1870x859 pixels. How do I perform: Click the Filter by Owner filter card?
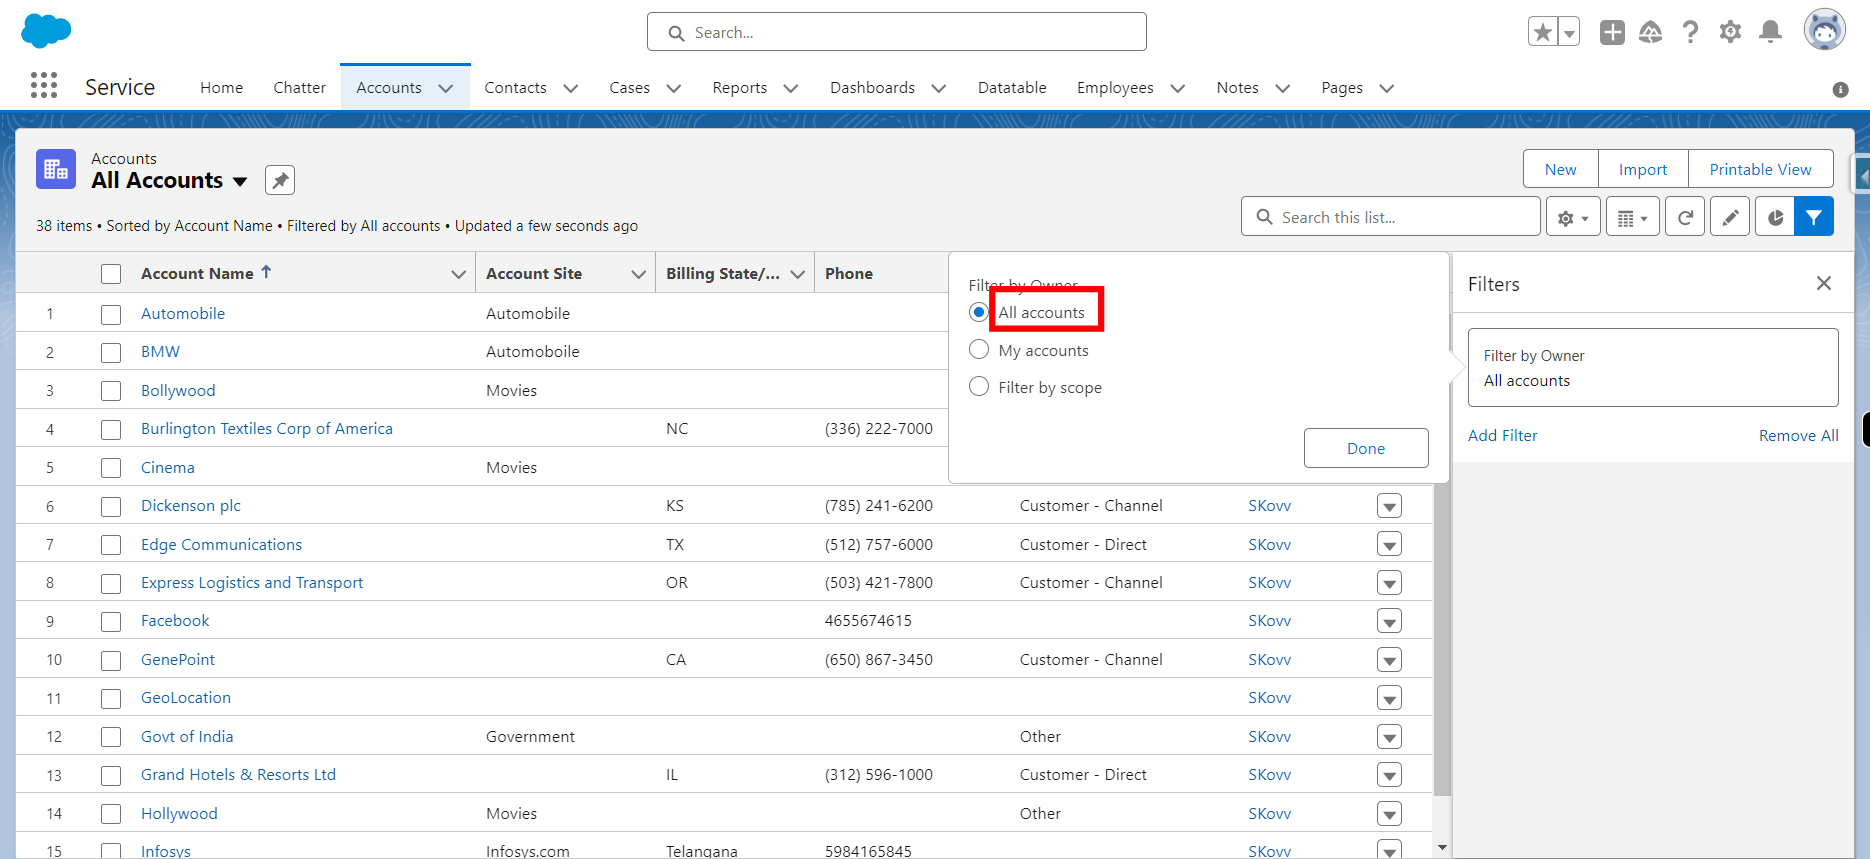[x=1653, y=368]
